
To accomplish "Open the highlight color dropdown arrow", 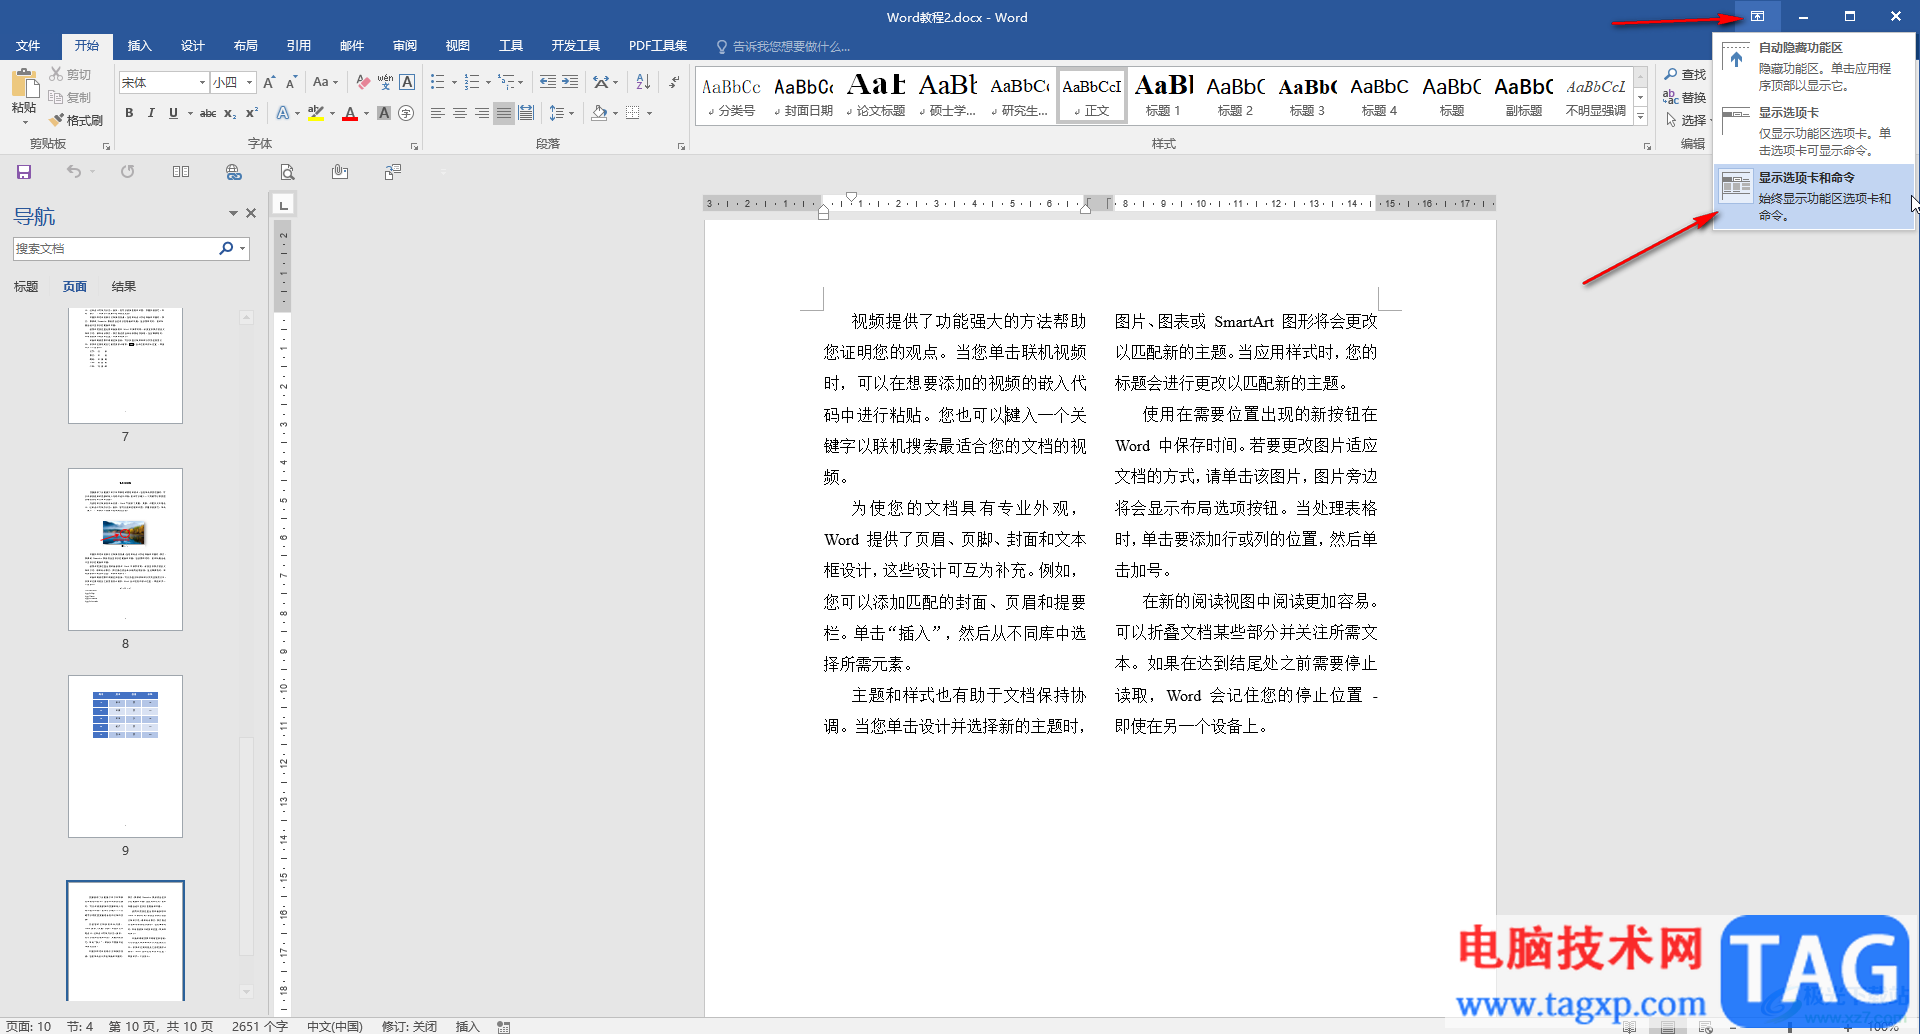I will (332, 113).
